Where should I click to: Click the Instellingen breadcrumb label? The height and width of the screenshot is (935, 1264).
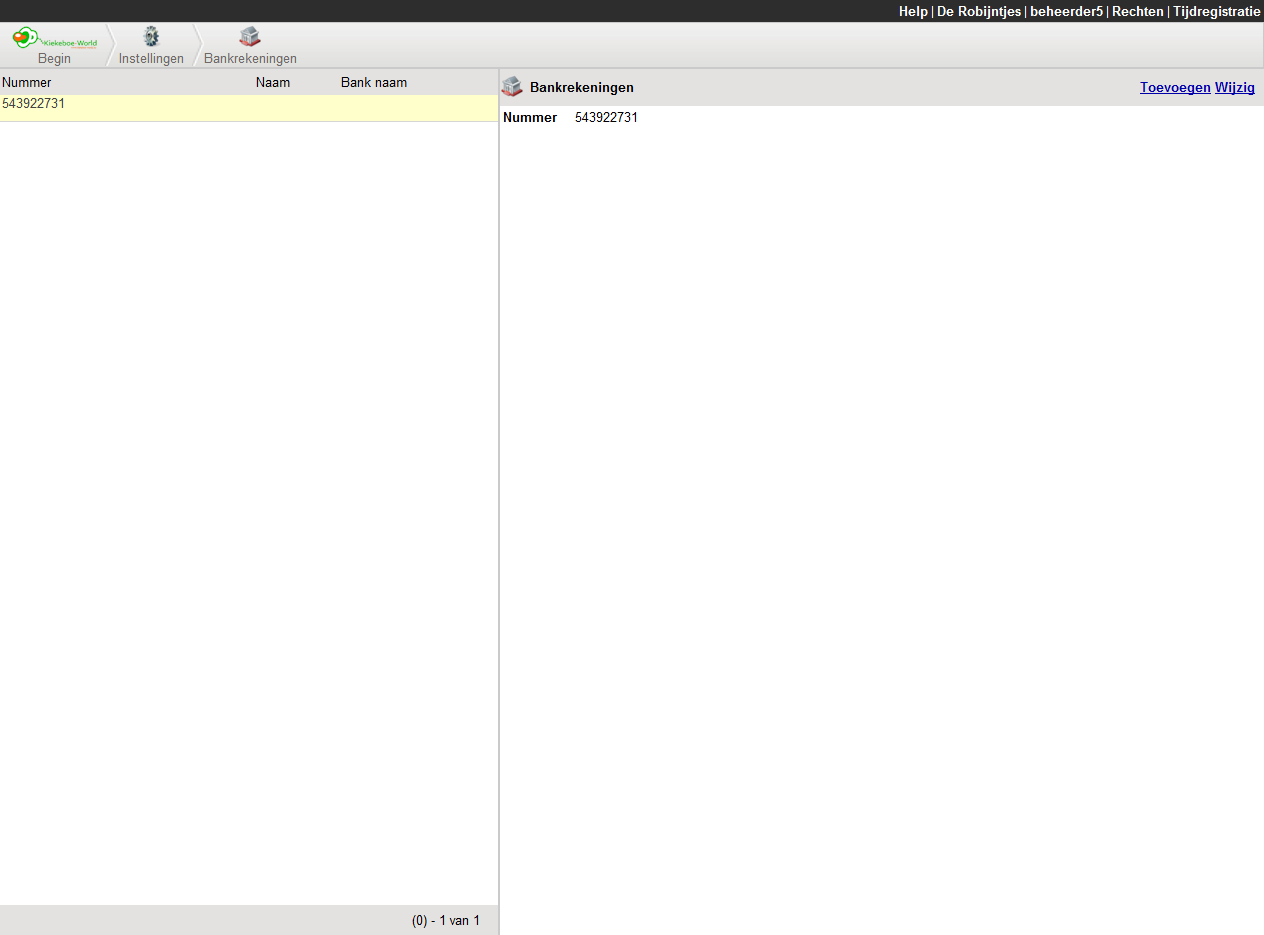coord(151,59)
